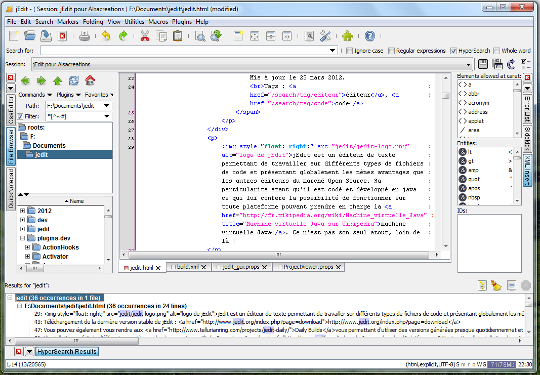The image size is (540, 375).
Task: Expand the ActionHooks folder
Action: coord(28,247)
